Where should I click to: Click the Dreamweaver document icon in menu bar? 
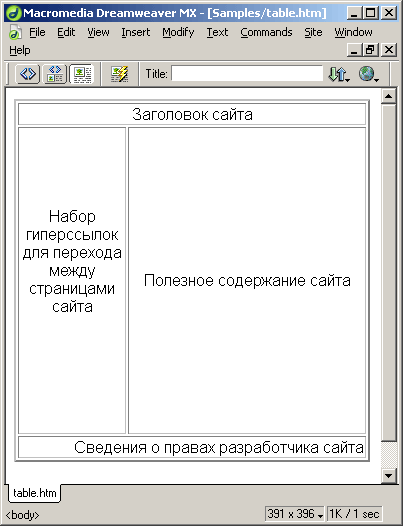[x=15, y=33]
